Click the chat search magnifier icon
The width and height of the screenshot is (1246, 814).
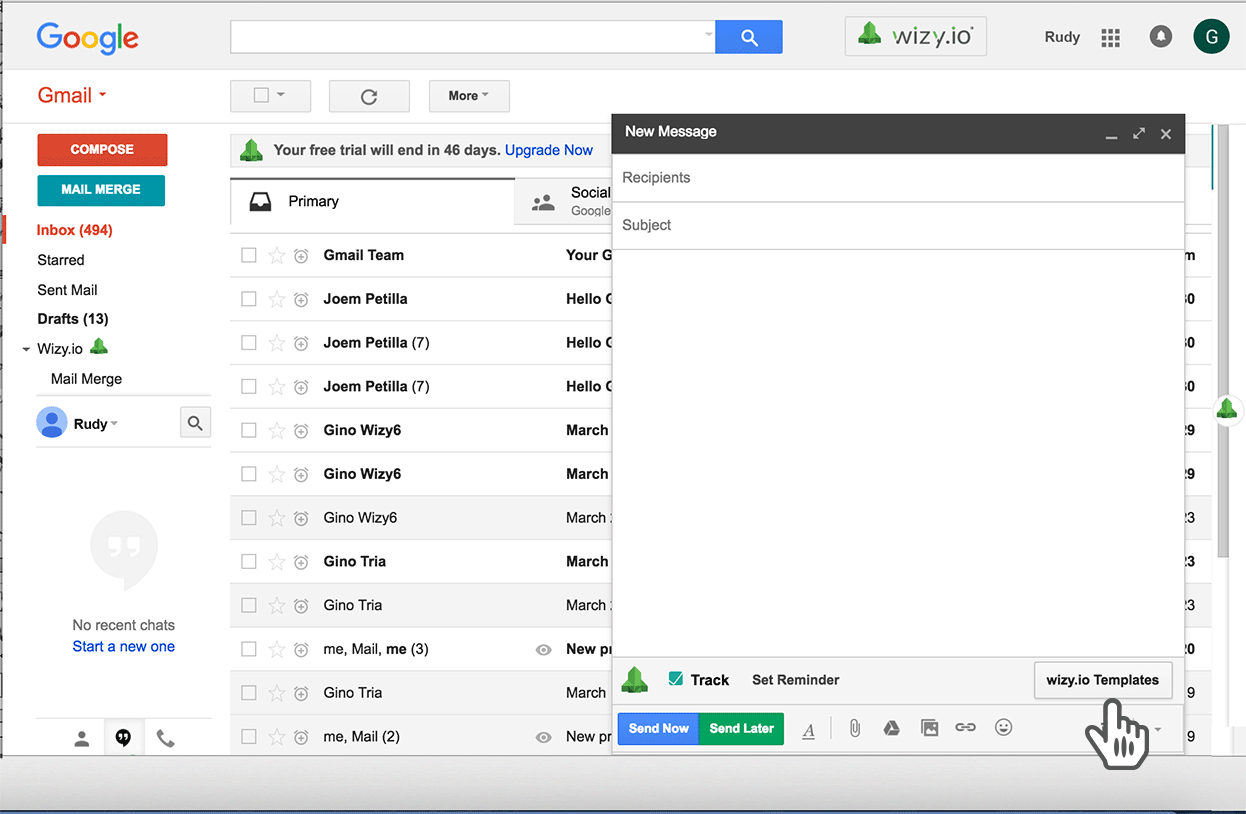[195, 423]
